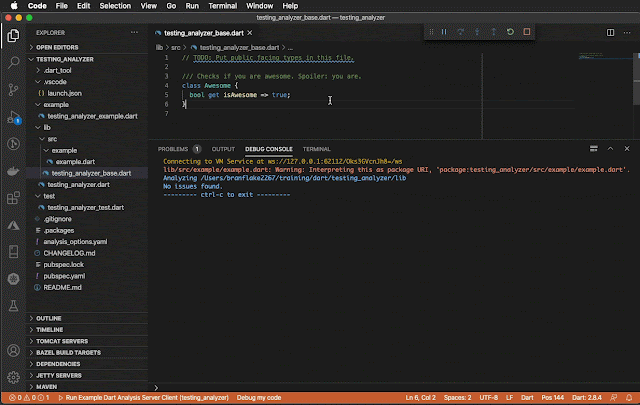The width and height of the screenshot is (640, 405).
Task: Restart the debug session
Action: click(x=510, y=32)
